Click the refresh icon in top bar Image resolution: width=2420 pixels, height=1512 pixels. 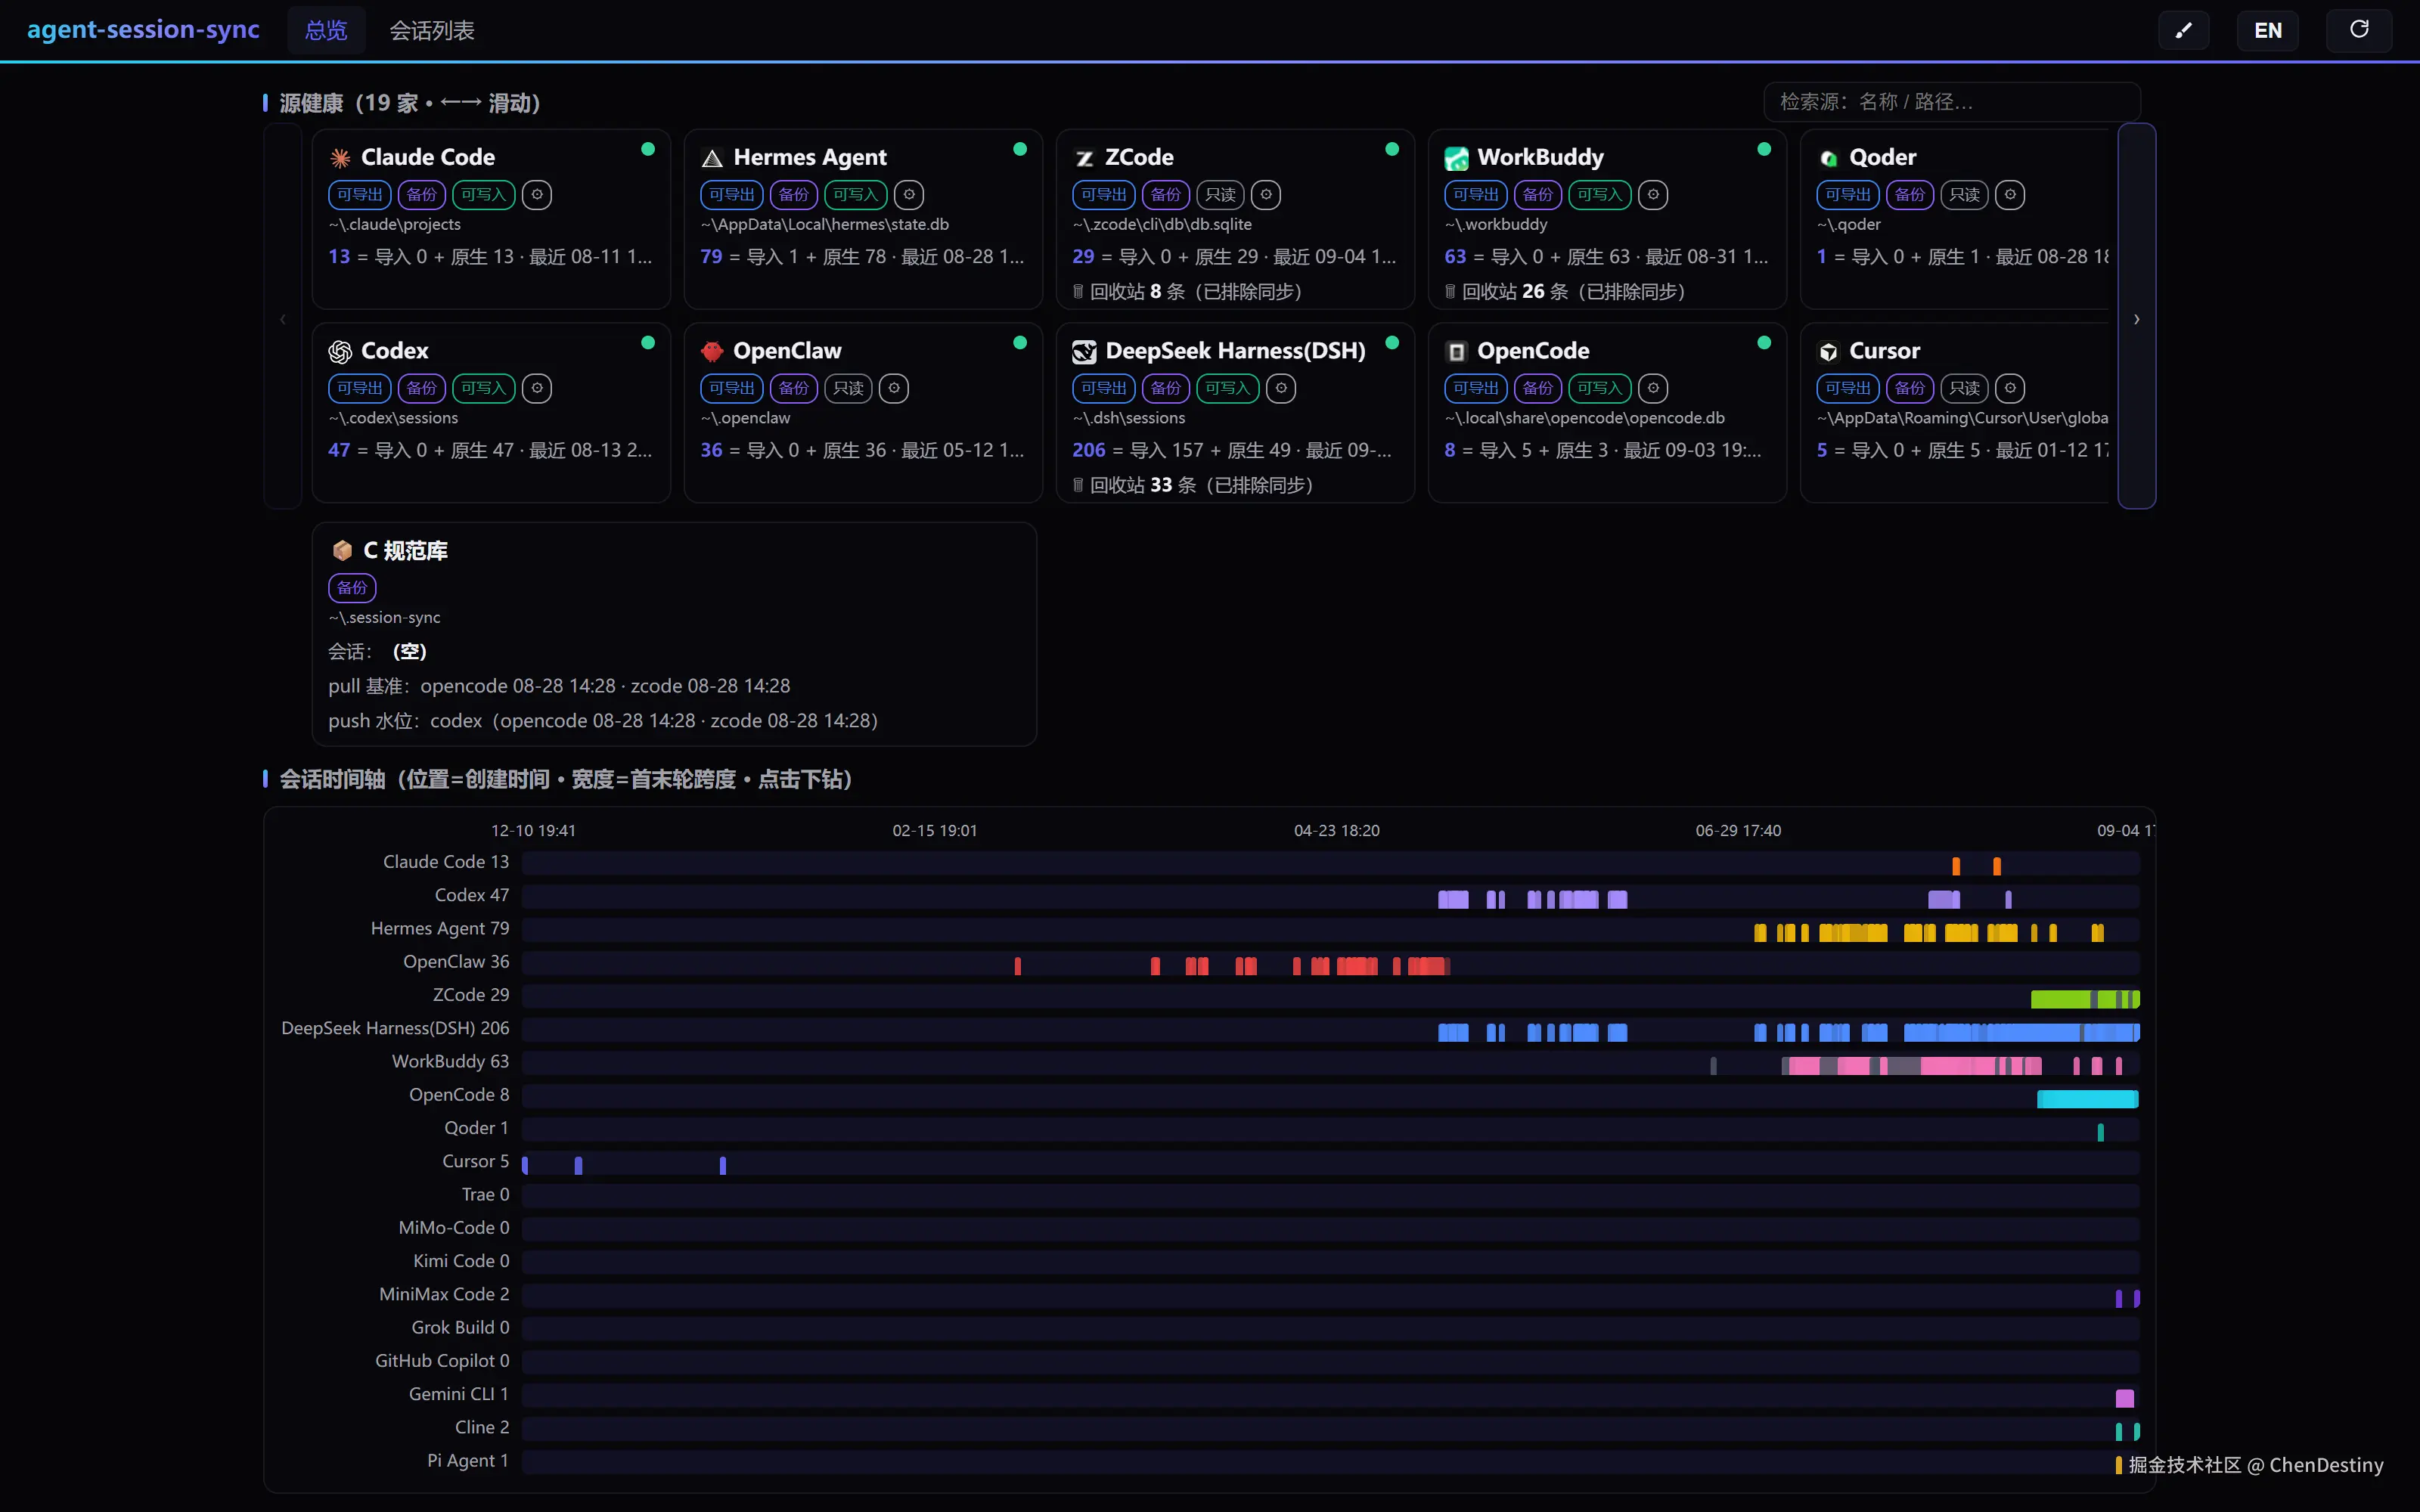[x=2359, y=30]
